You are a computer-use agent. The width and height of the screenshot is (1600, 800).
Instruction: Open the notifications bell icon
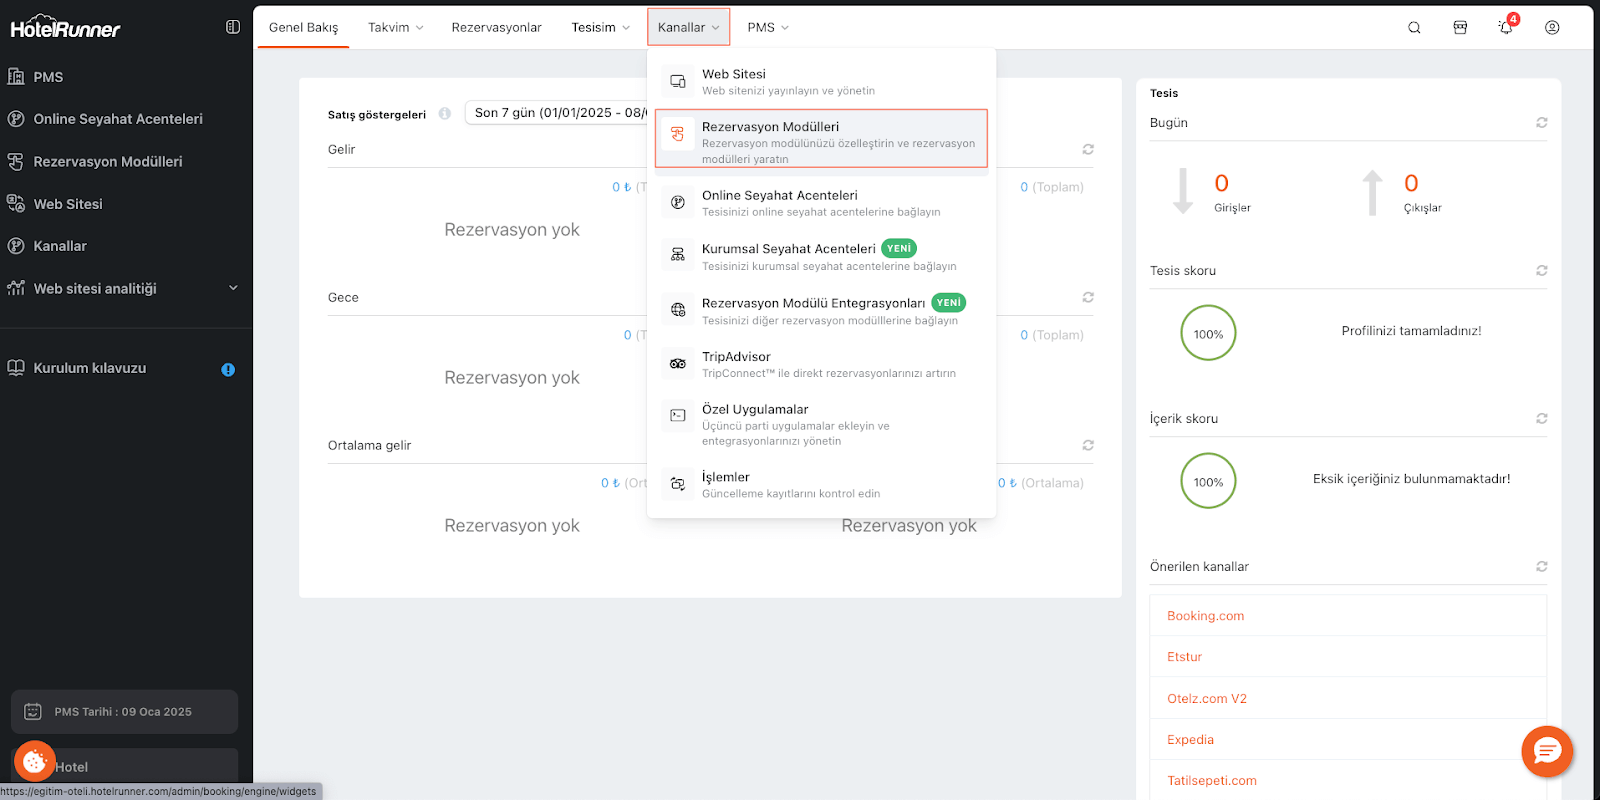[1505, 28]
